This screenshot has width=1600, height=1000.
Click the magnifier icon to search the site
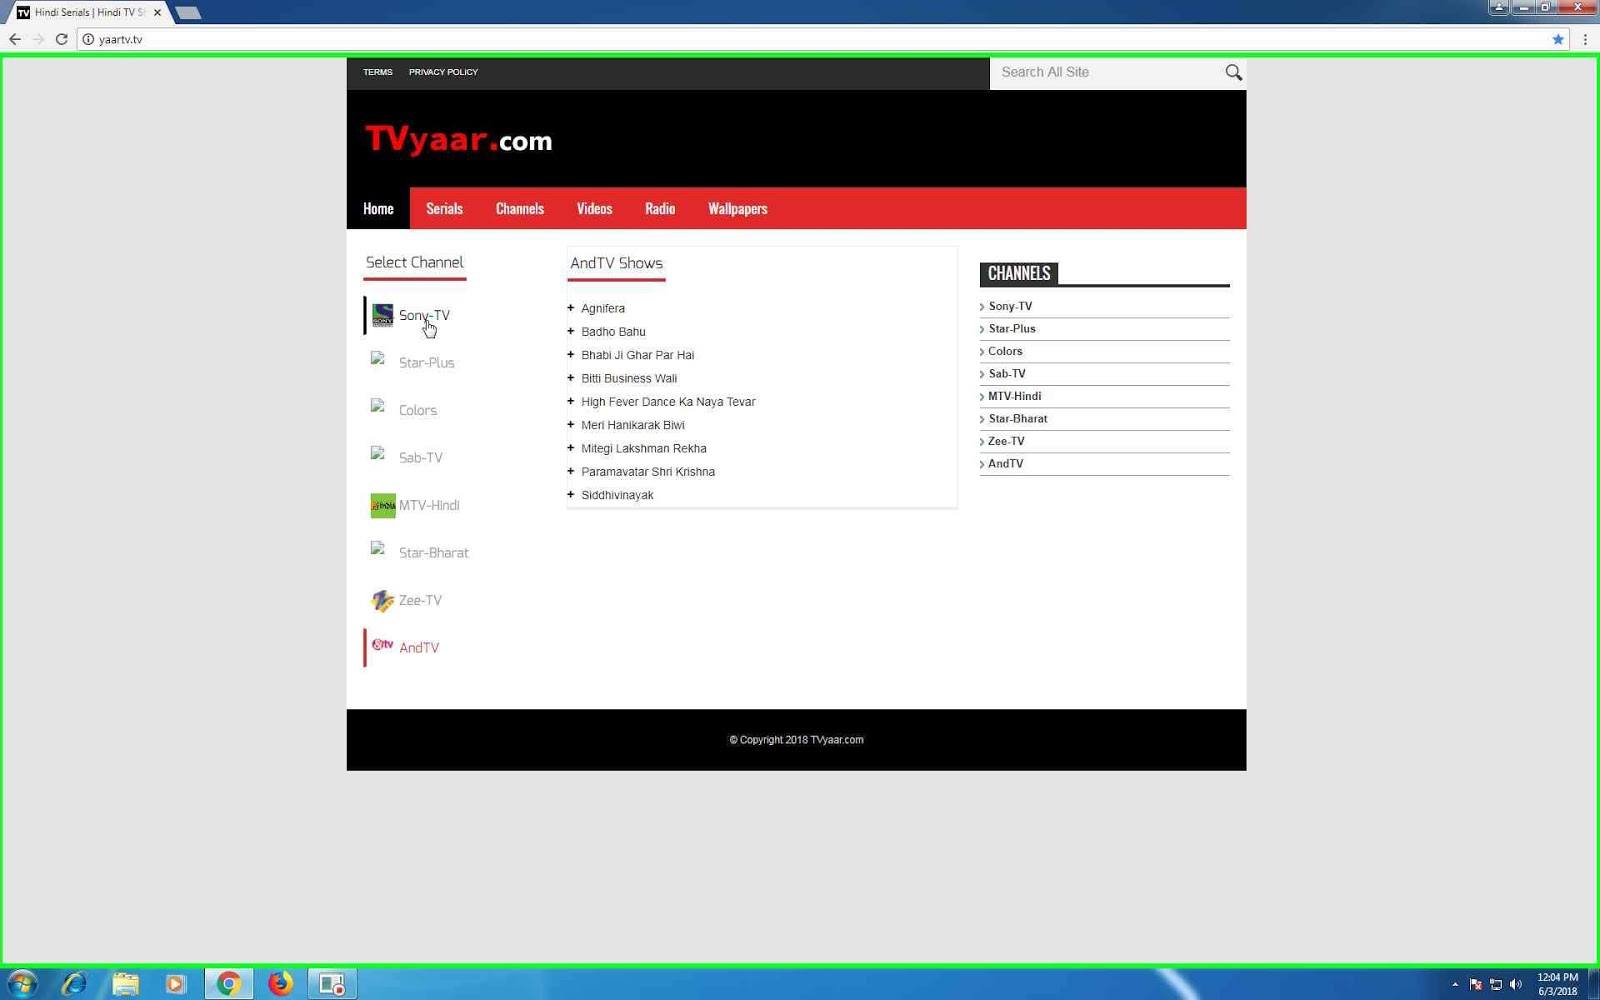tap(1233, 72)
